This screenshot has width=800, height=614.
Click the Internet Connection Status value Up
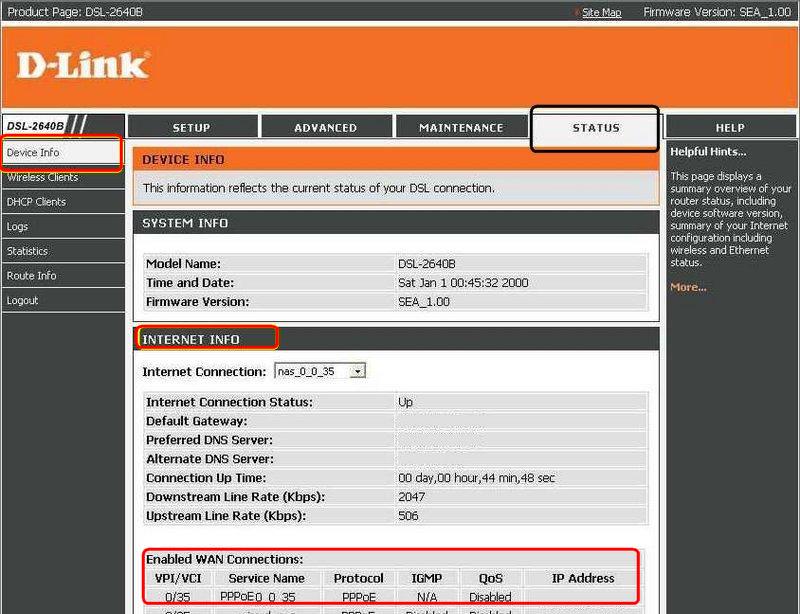click(x=405, y=402)
